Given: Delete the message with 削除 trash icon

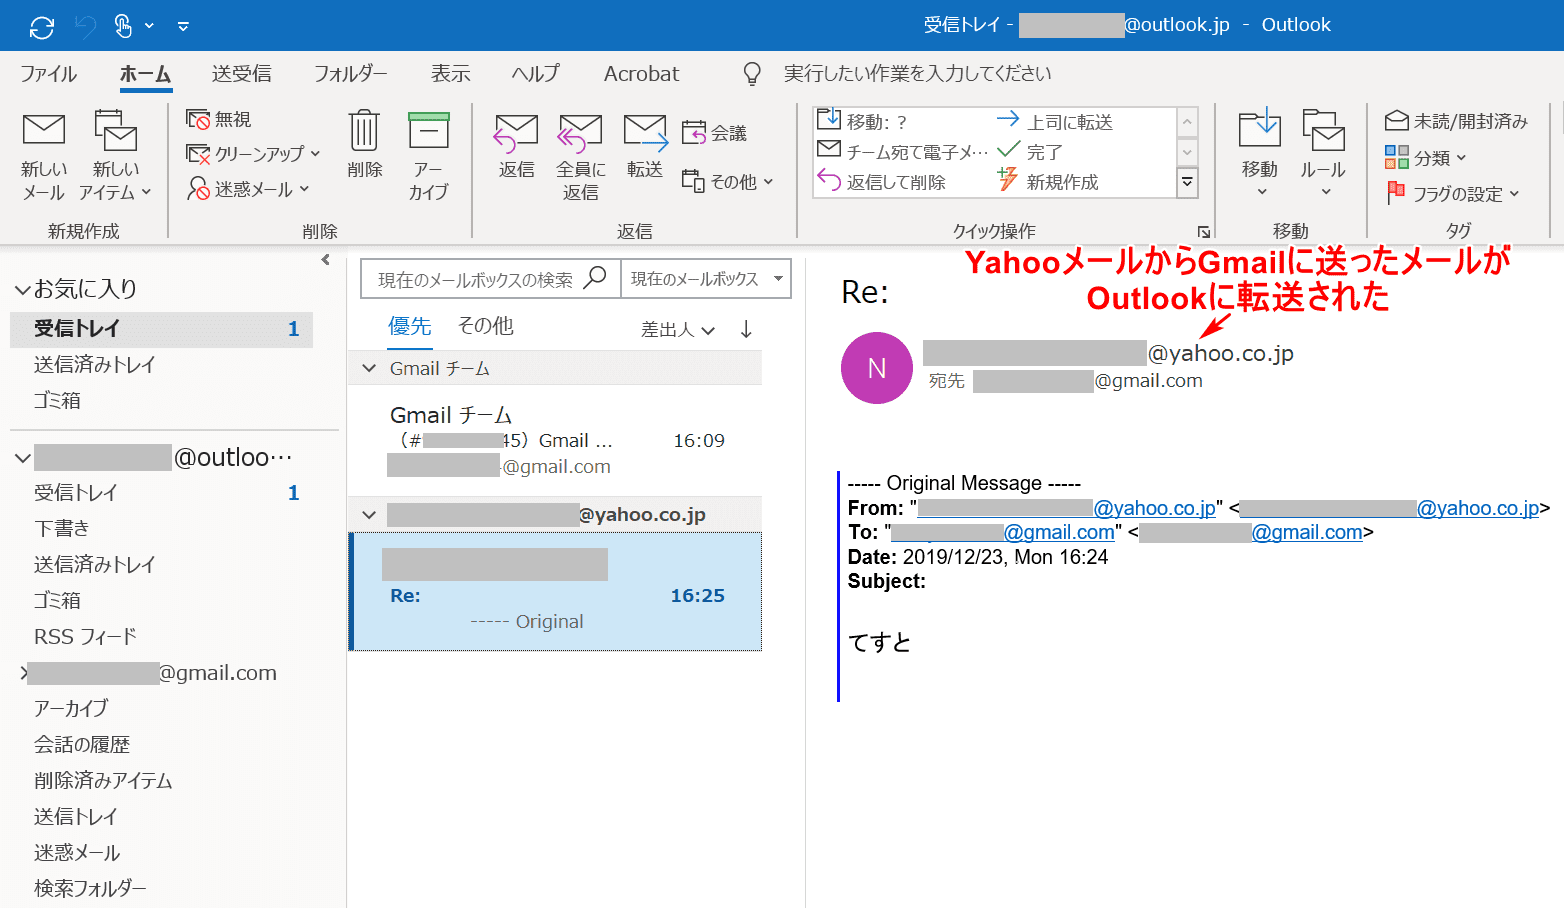Looking at the screenshot, I should (x=364, y=145).
